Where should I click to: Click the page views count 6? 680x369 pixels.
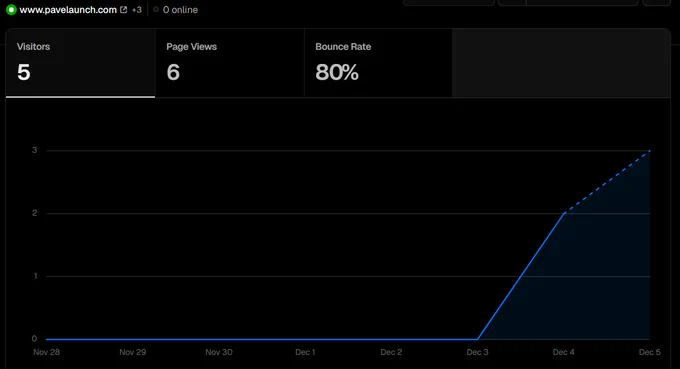tap(173, 72)
